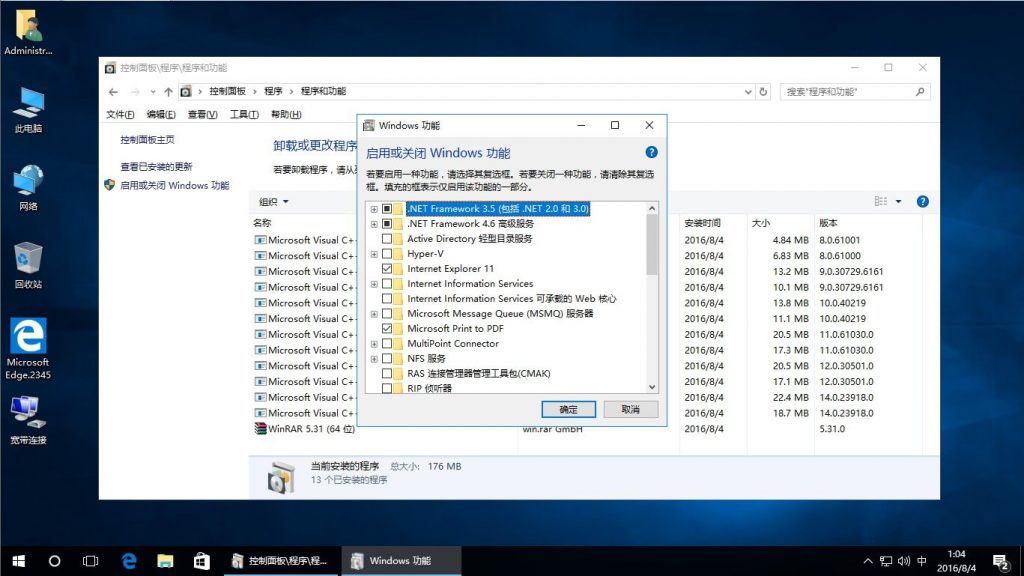Open File Explorer from the taskbar
Image resolution: width=1024 pixels, height=576 pixels.
pos(165,561)
